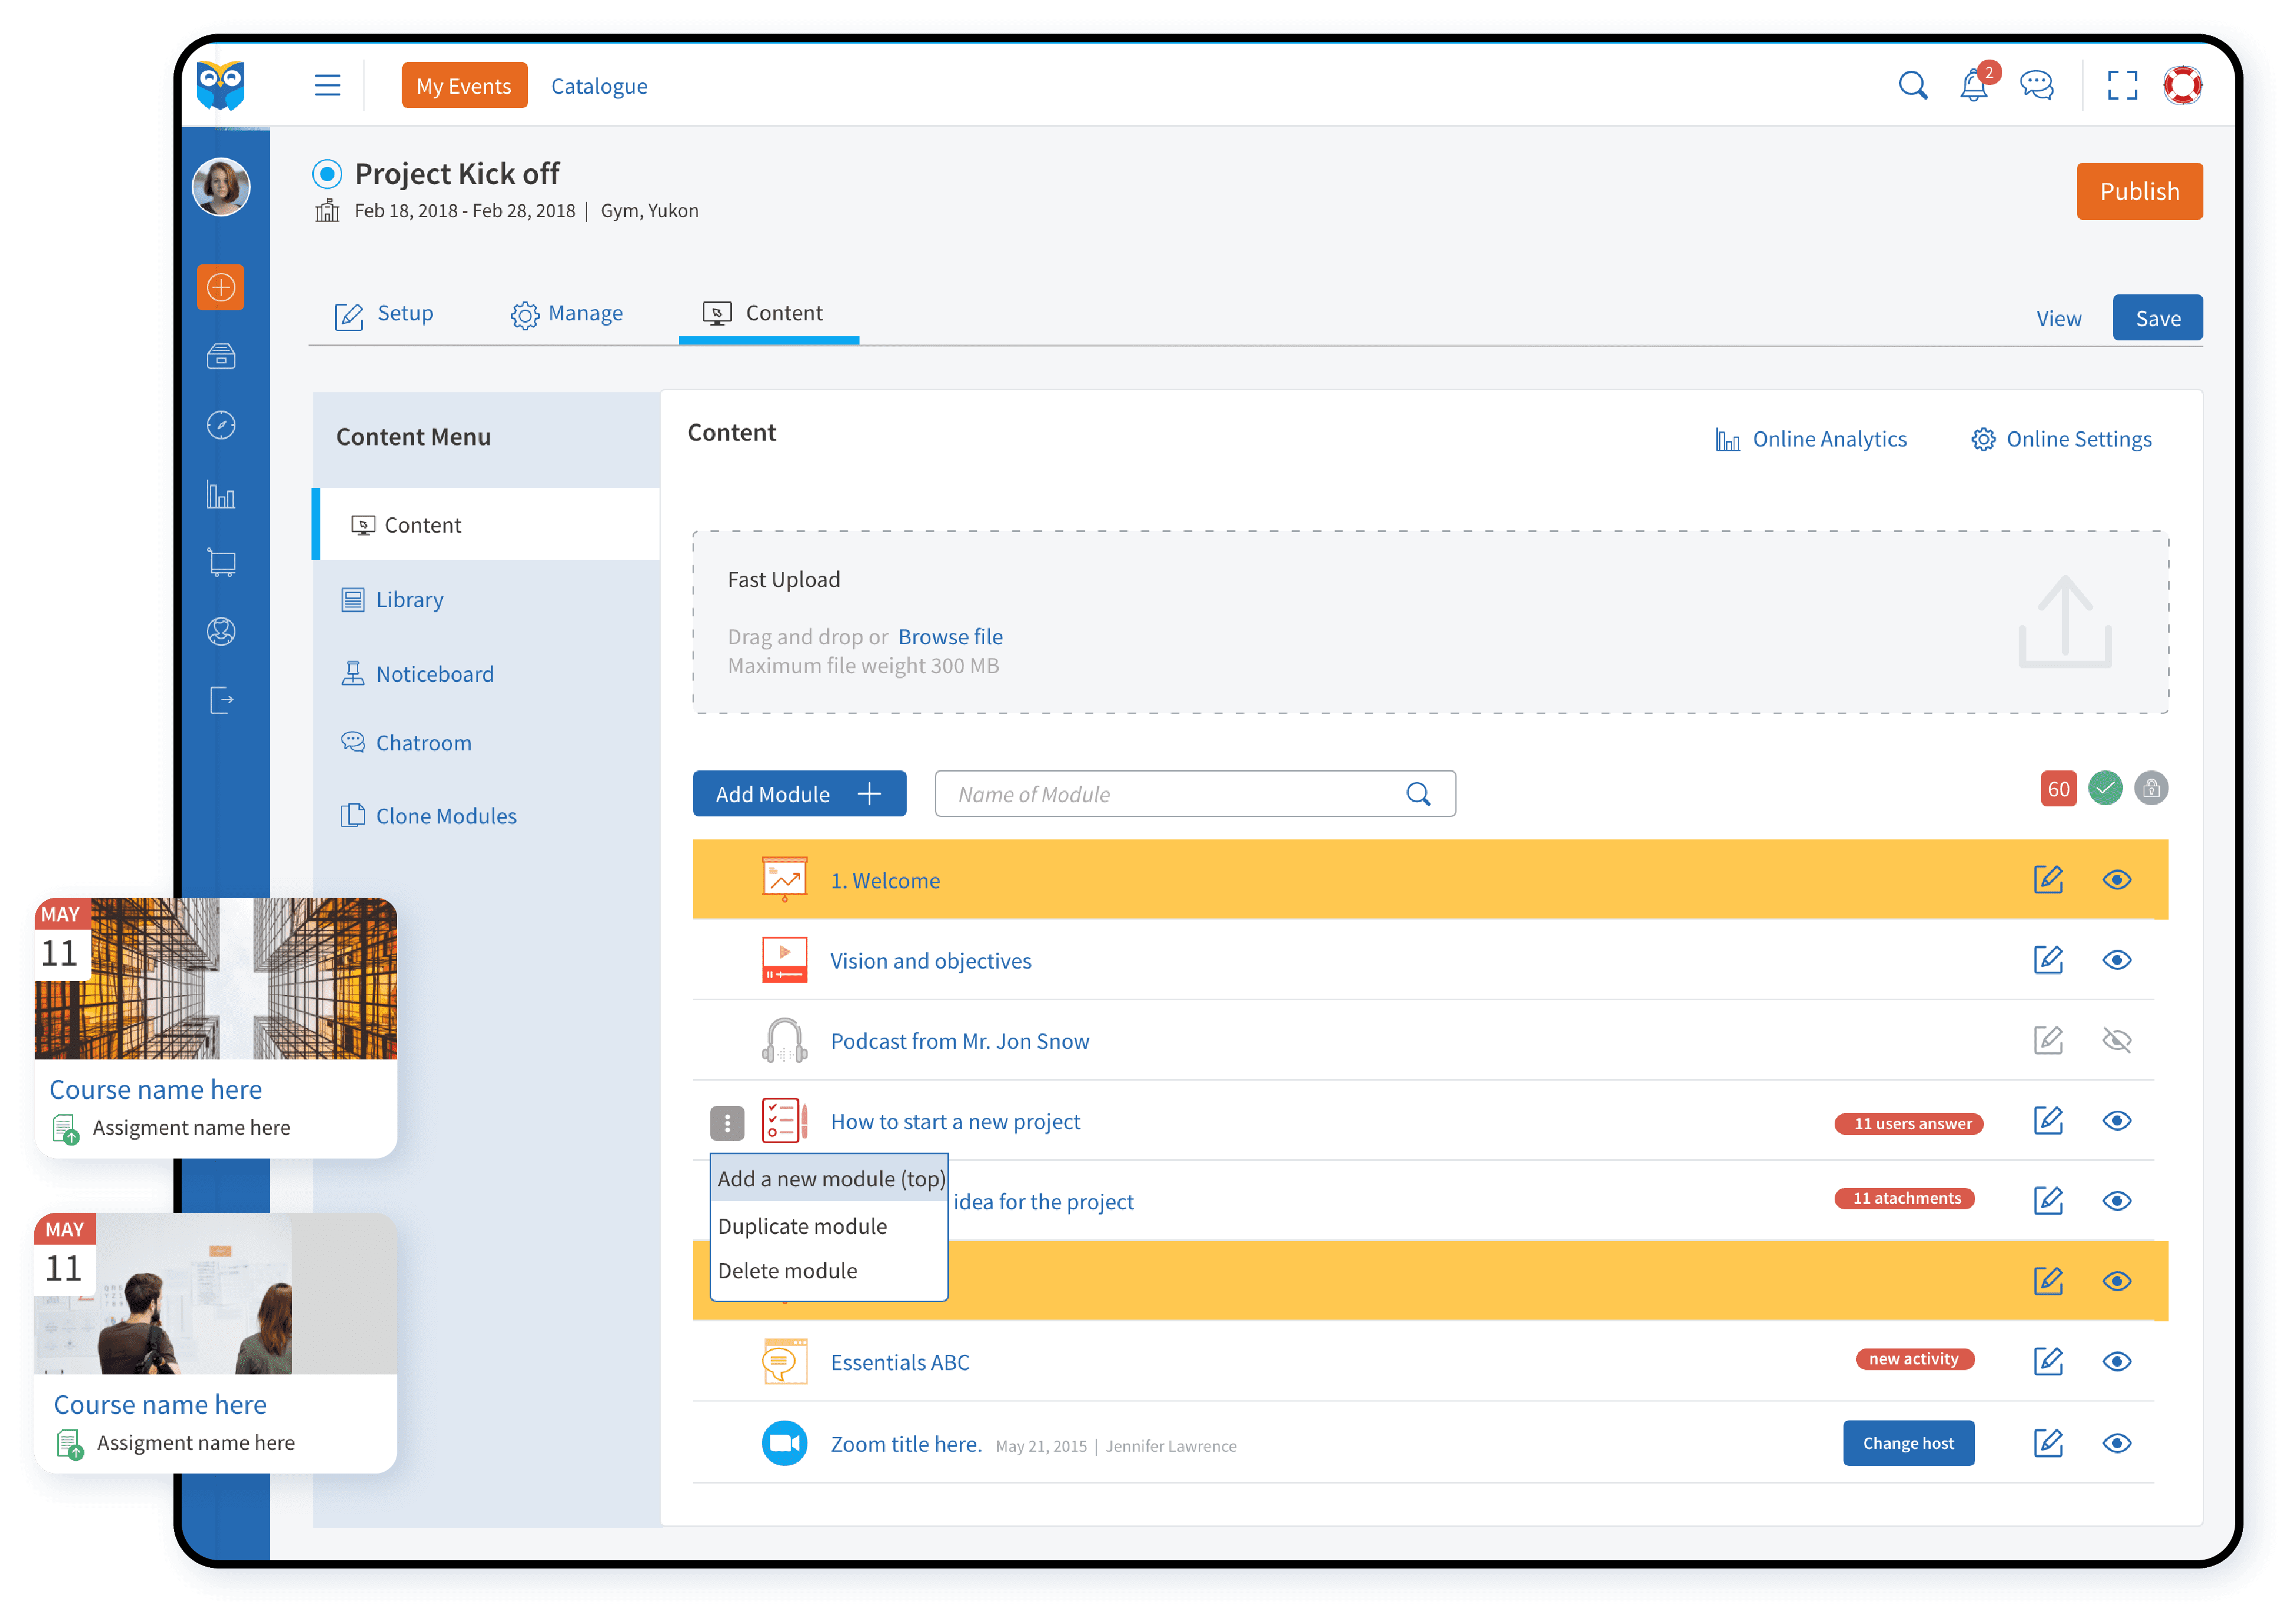This screenshot has height=1621, width=2296.
Task: Click the owl logo icon
Action: [x=220, y=85]
